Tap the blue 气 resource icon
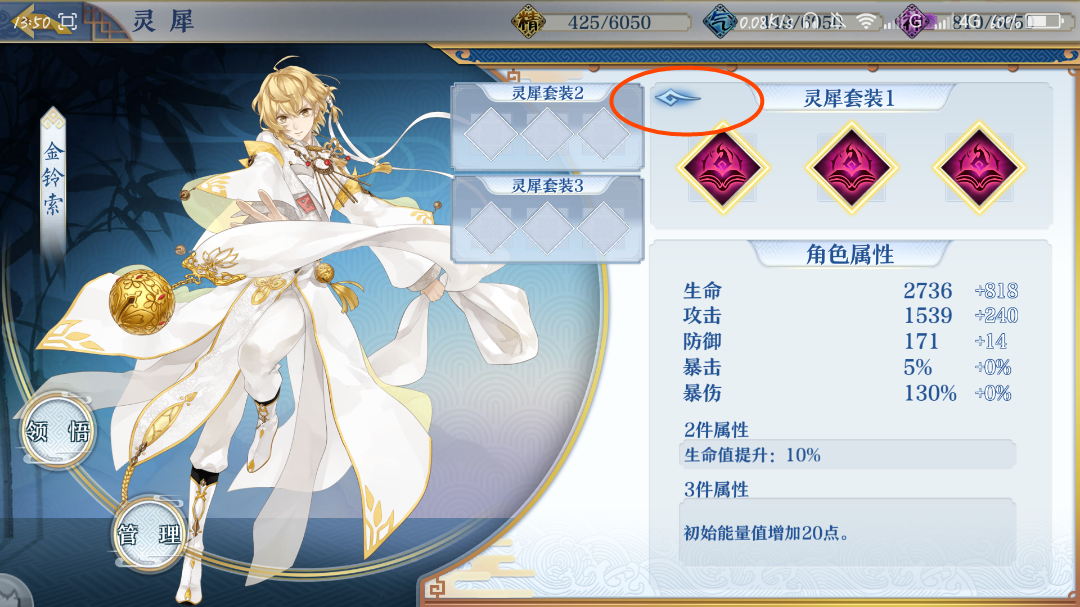 (x=720, y=21)
